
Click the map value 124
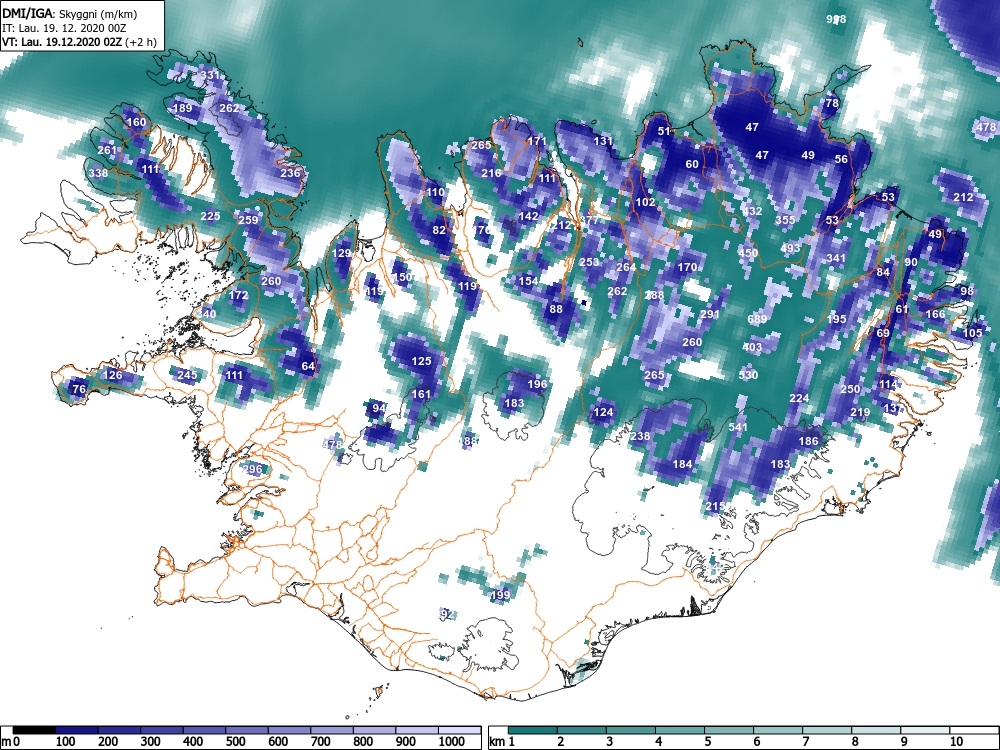tap(603, 412)
